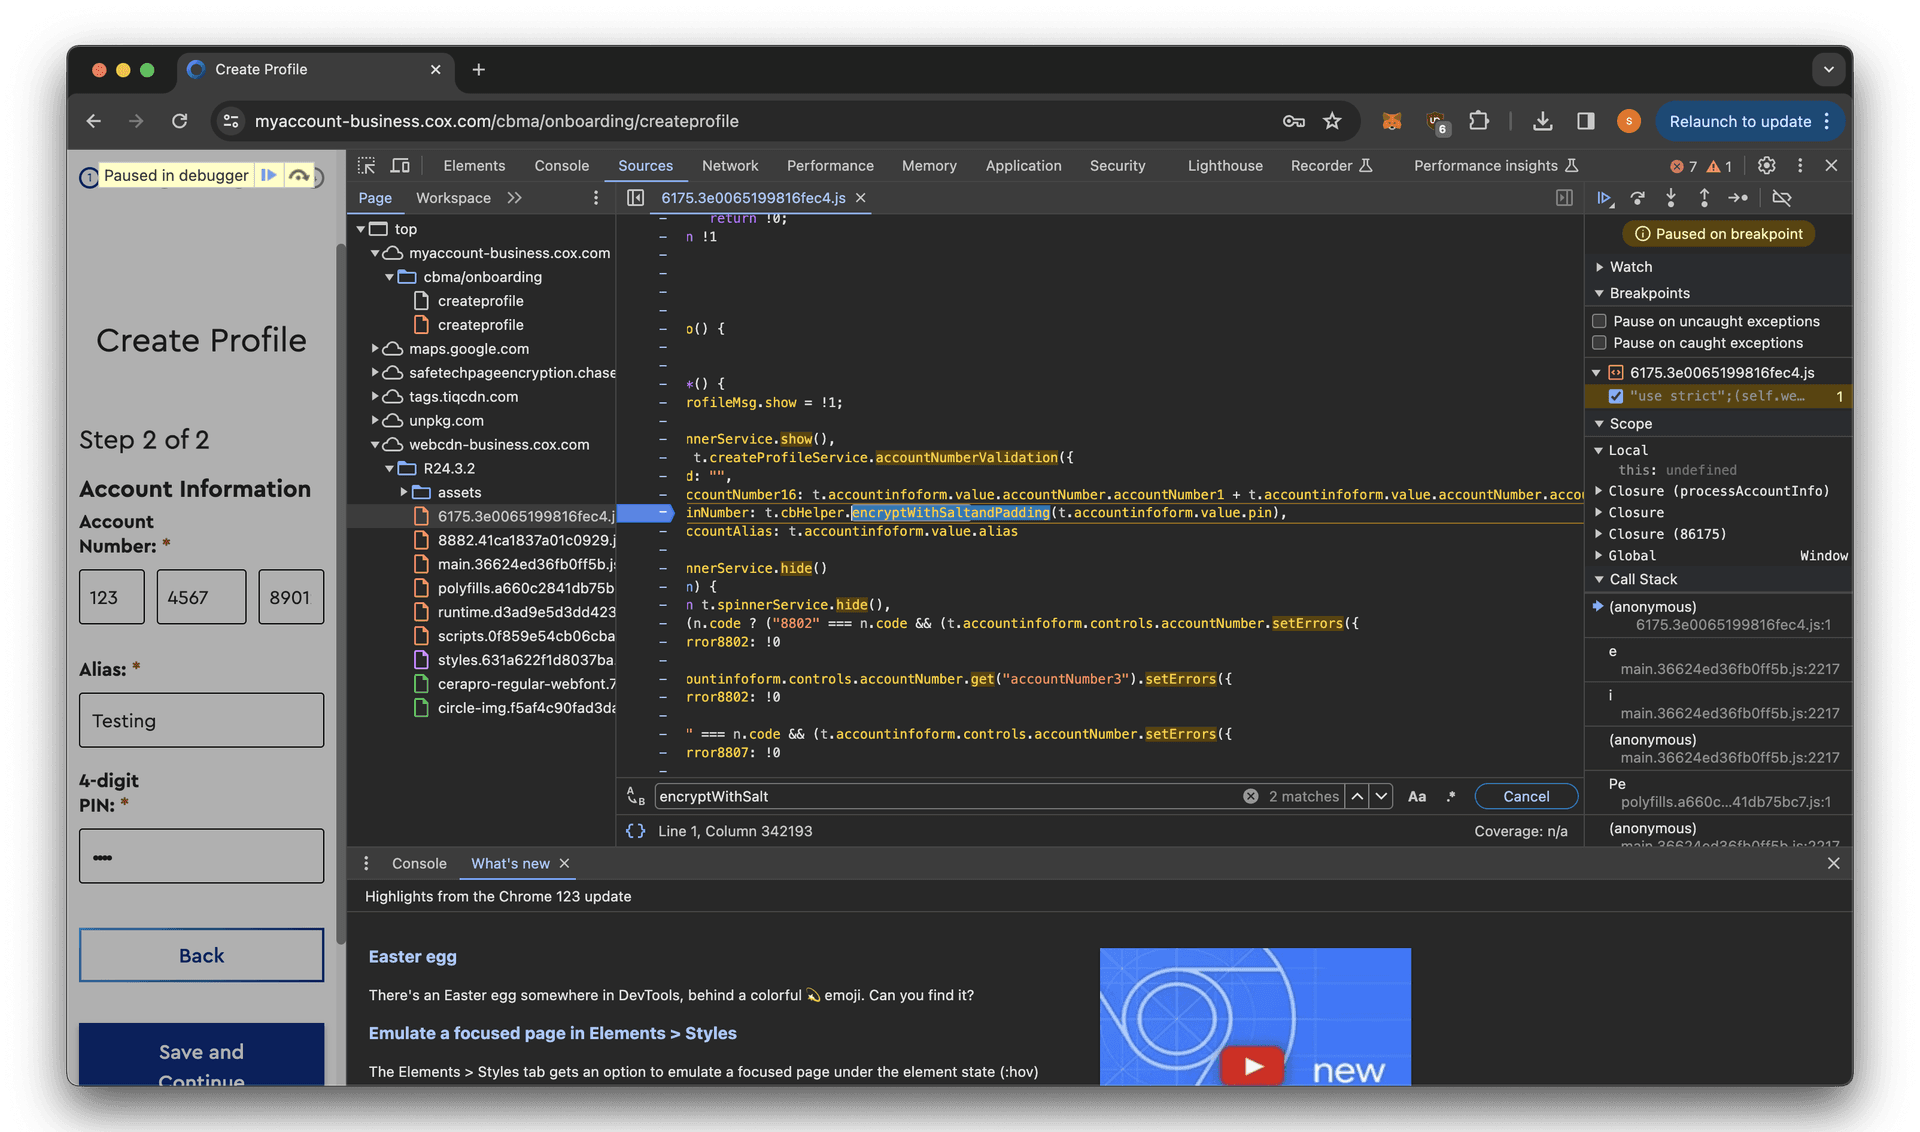This screenshot has width=1920, height=1132.
Task: Open DevTools settings gear
Action: pos(1767,166)
